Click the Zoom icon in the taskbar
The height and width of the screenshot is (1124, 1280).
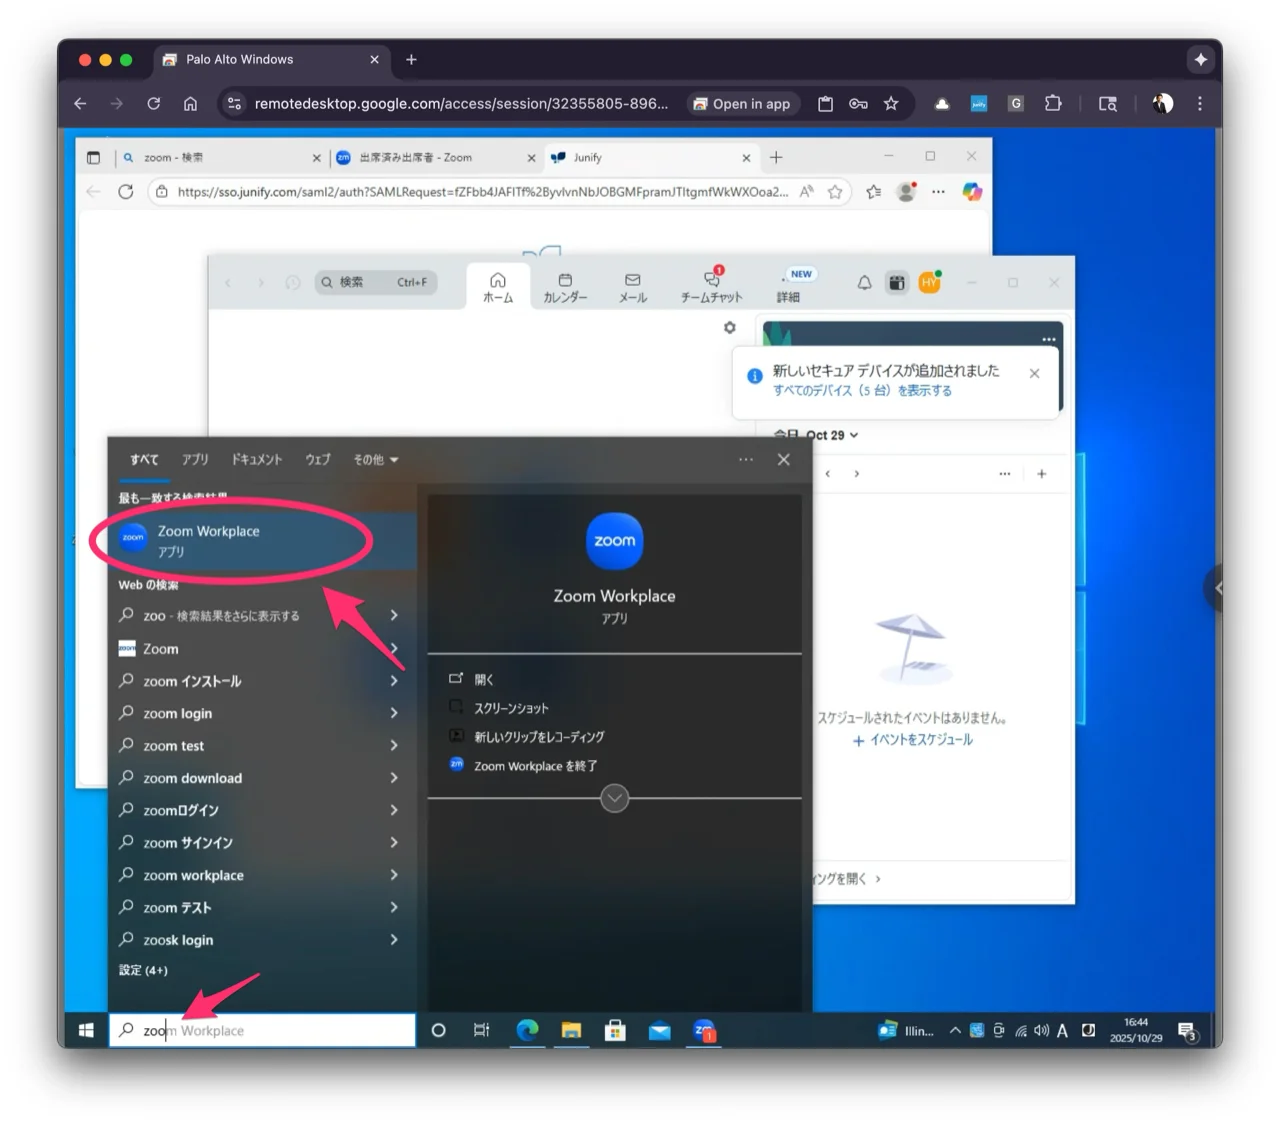[x=704, y=1030]
